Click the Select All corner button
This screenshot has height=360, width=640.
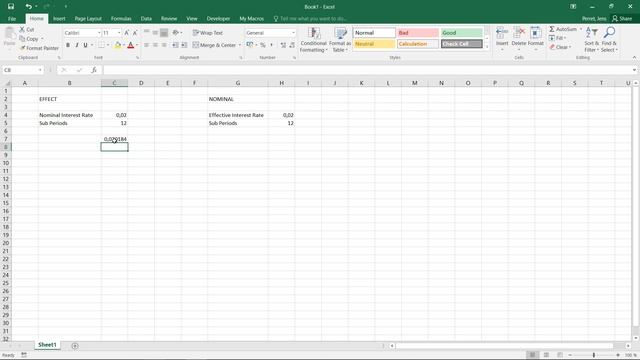pyautogui.click(x=6, y=83)
